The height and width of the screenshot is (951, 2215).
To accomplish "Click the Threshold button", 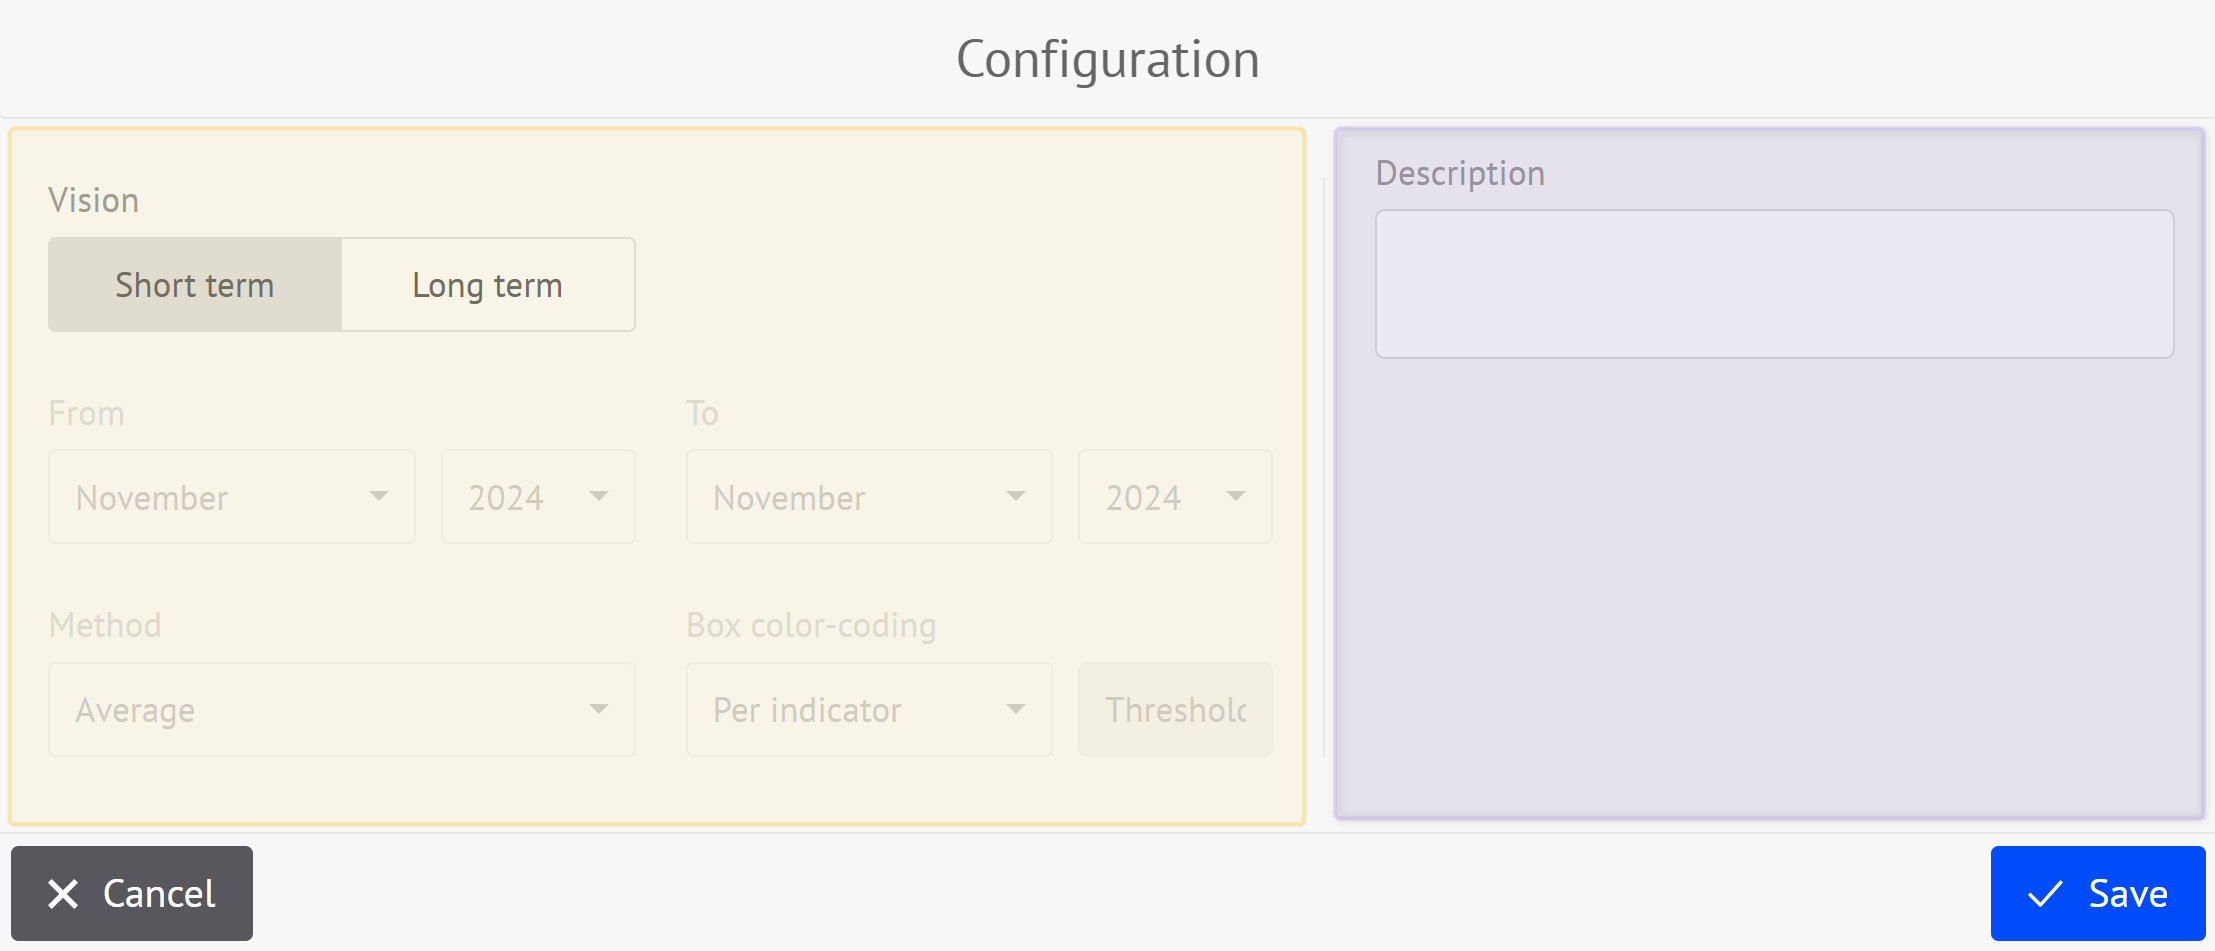I will [x=1175, y=710].
